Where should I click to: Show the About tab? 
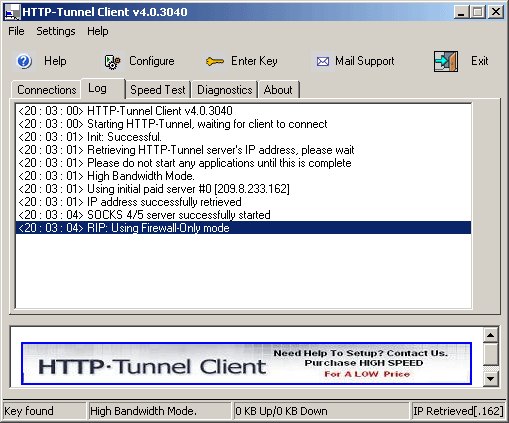point(278,90)
